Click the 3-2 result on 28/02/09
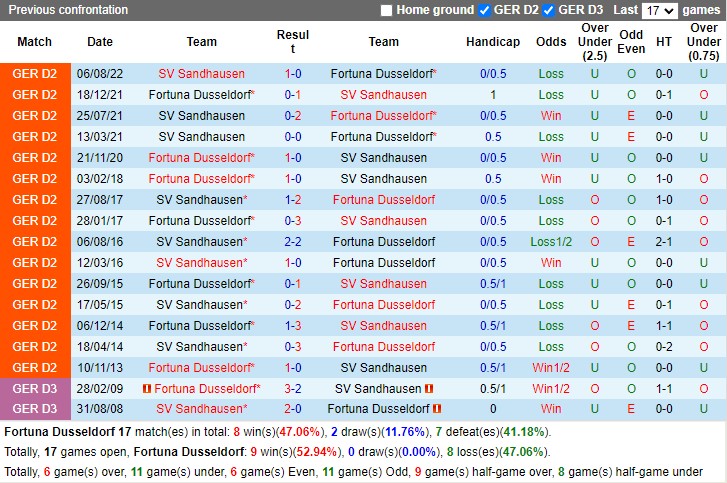 tap(293, 388)
